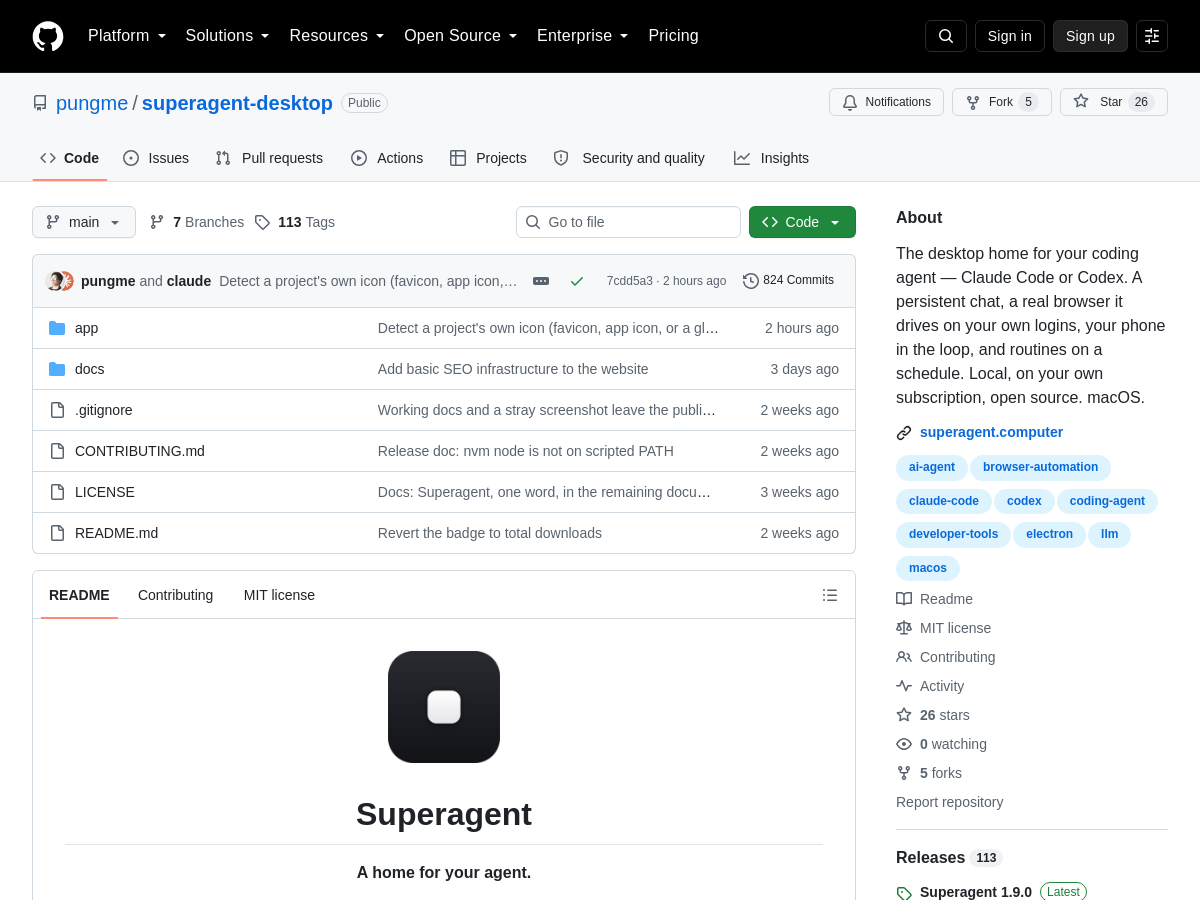This screenshot has width=1200, height=900.
Task: Expand commit message ellipsis button
Action: 541,281
